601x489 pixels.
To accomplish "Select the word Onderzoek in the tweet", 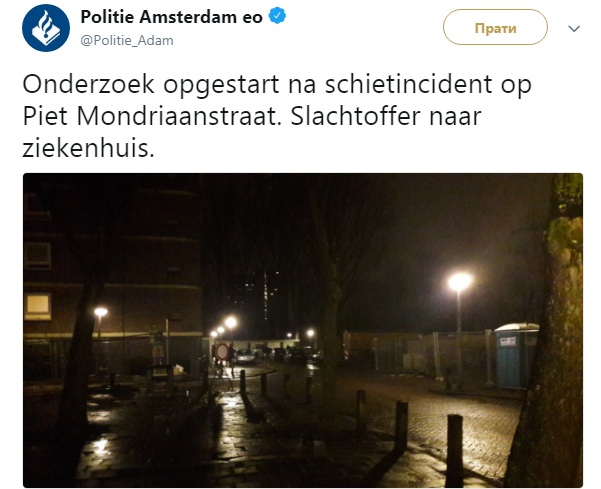I will pyautogui.click(x=88, y=84).
